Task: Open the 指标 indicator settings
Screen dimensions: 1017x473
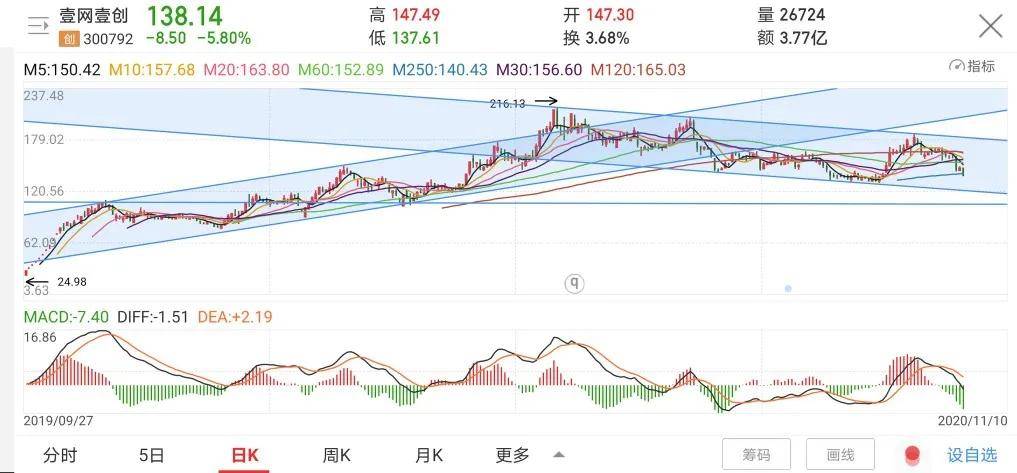Action: click(972, 67)
